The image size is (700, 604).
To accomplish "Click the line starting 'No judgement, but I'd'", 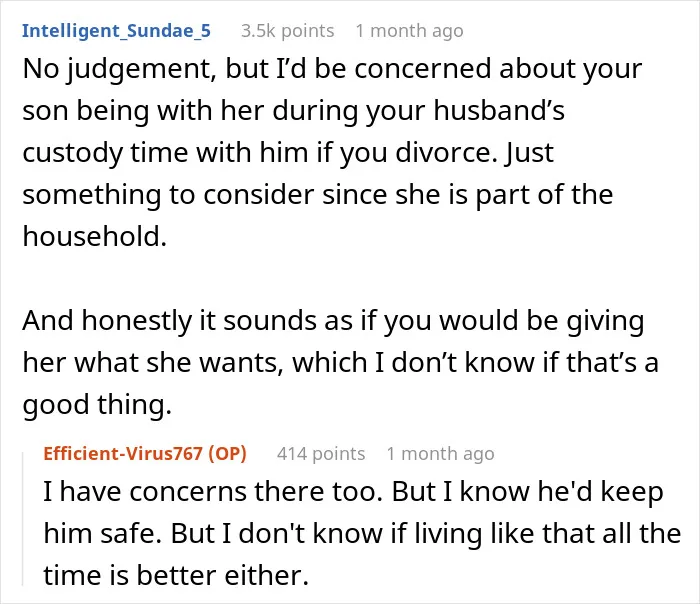I will [x=332, y=70].
